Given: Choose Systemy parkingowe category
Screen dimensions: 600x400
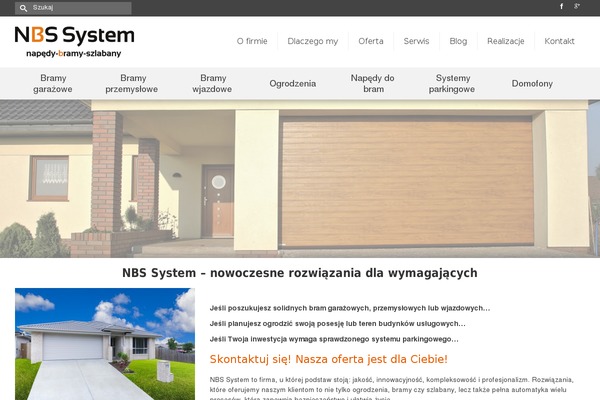Looking at the screenshot, I should pos(453,83).
